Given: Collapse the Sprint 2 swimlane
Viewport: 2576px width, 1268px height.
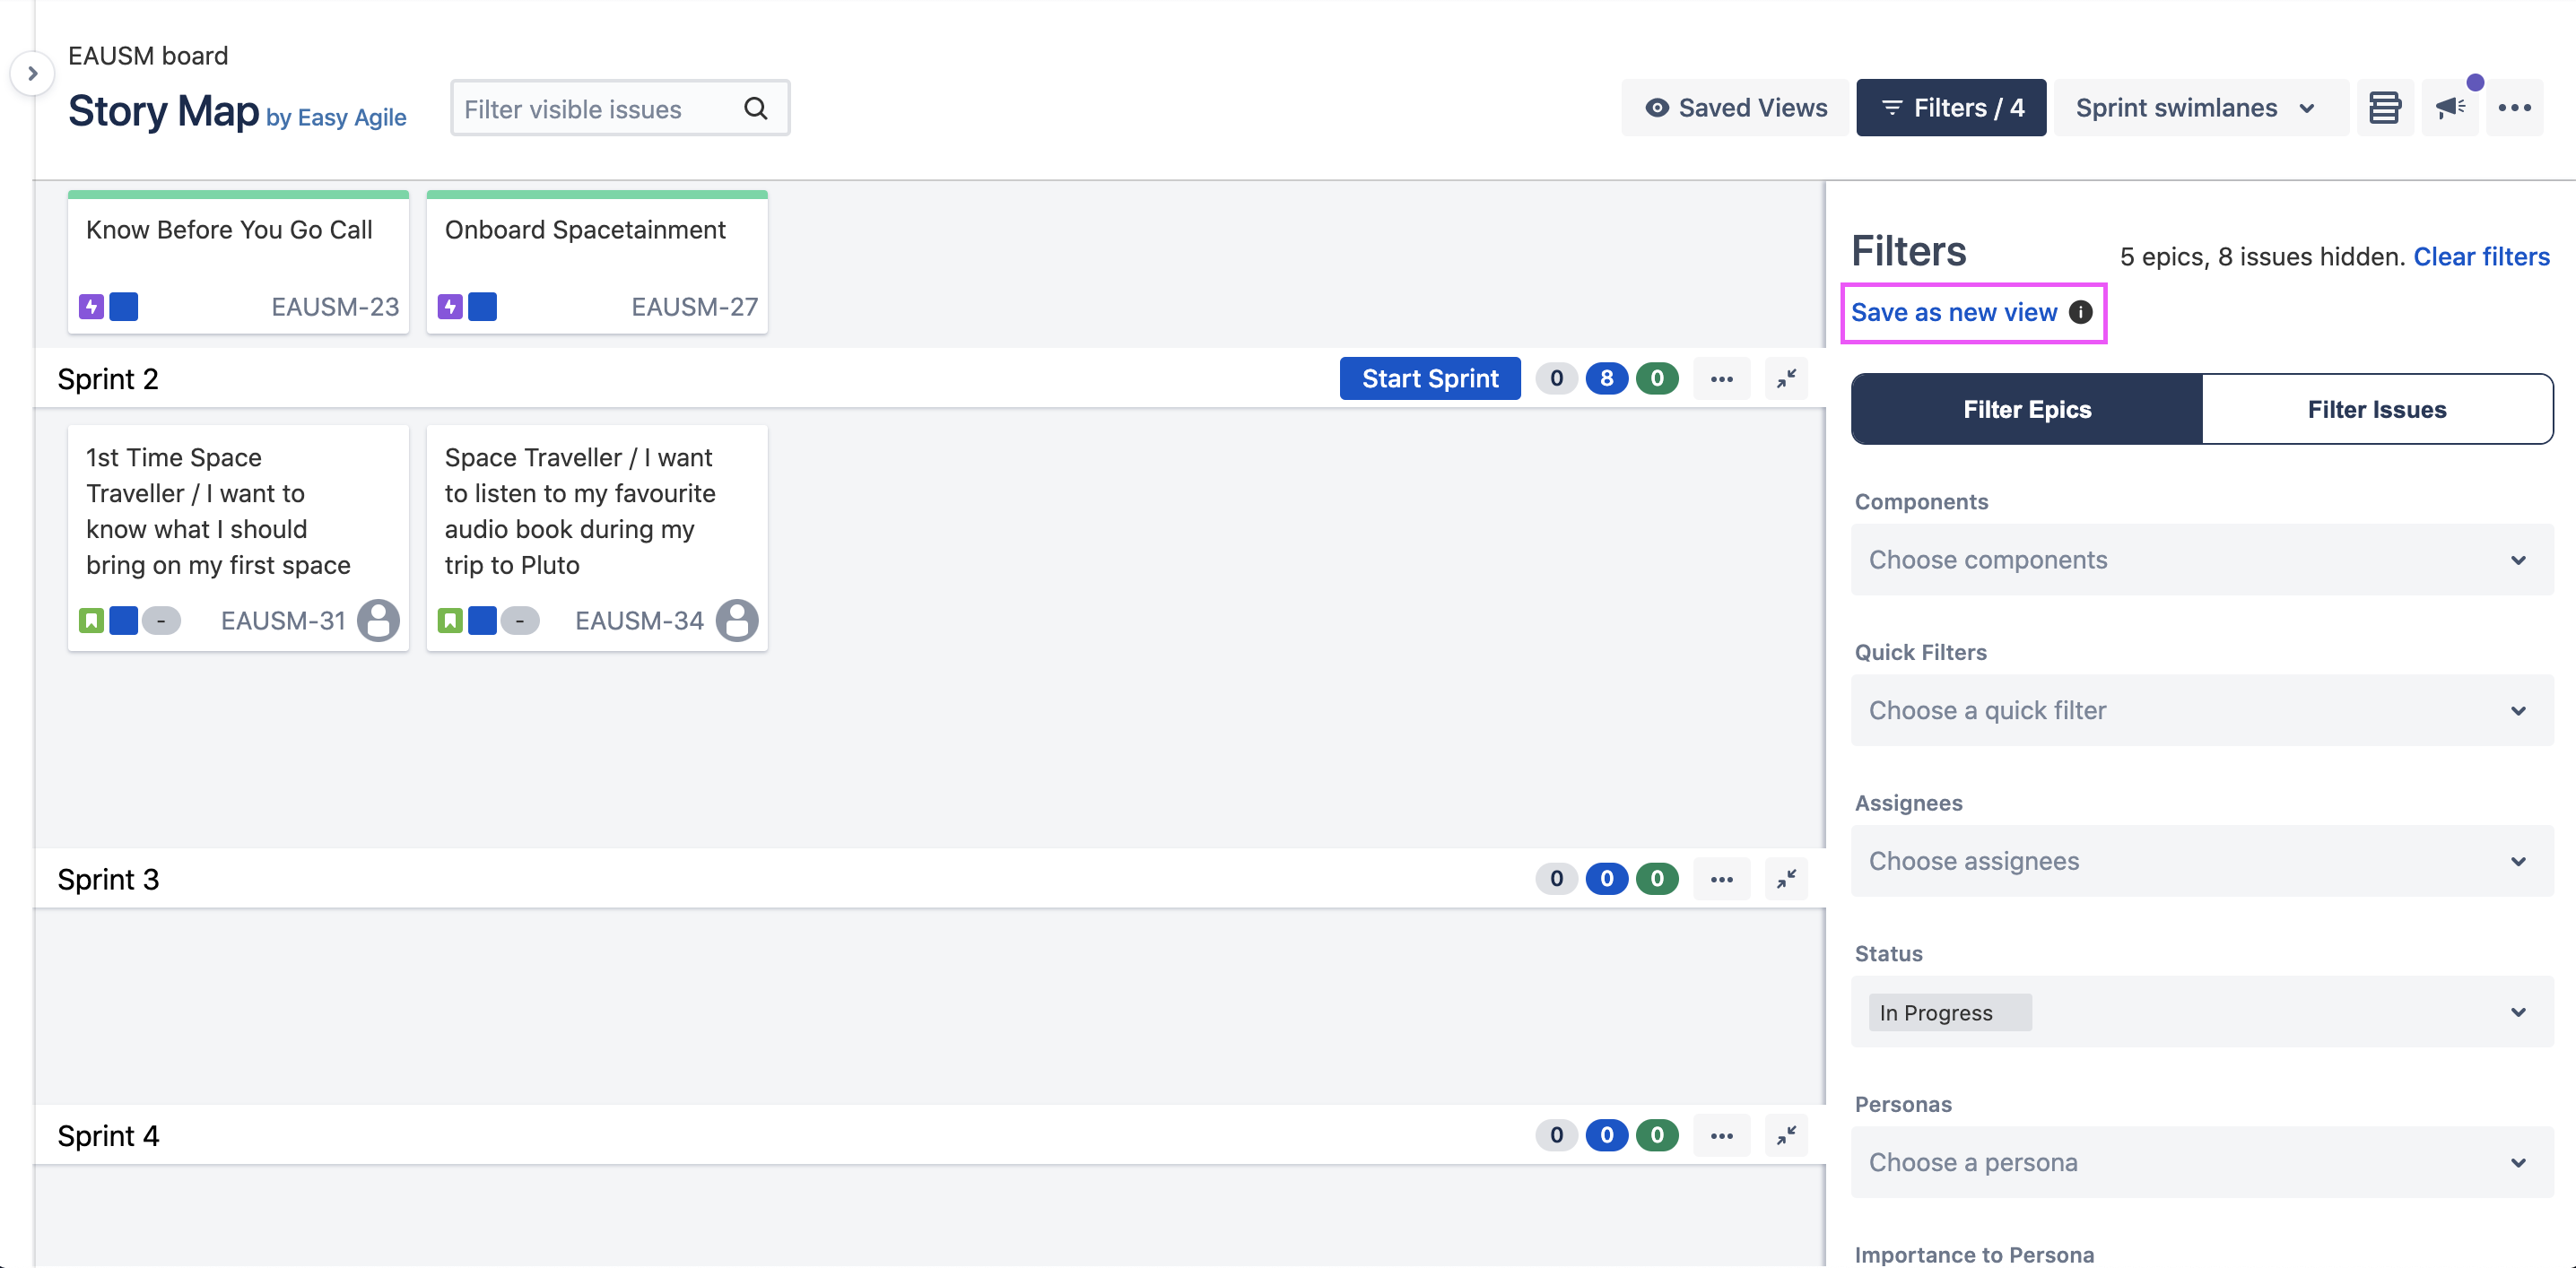Looking at the screenshot, I should coord(1786,379).
